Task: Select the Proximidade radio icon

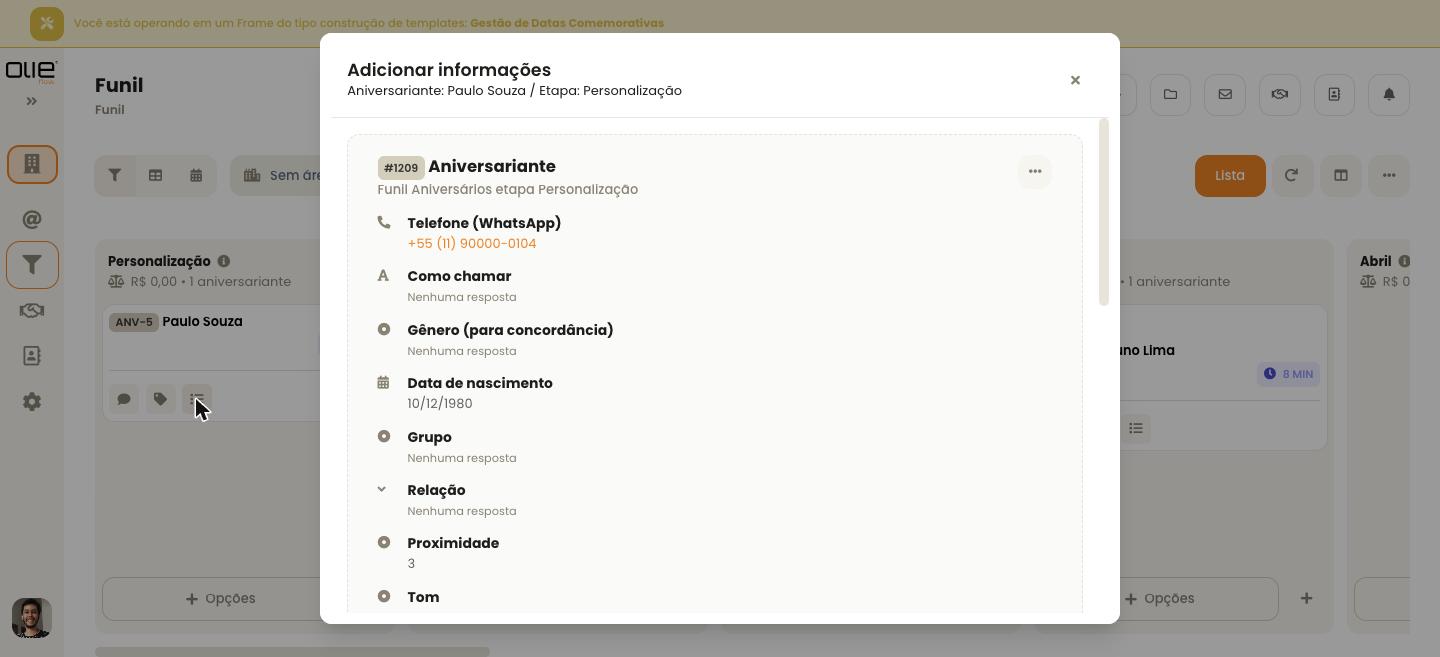Action: pos(383,542)
